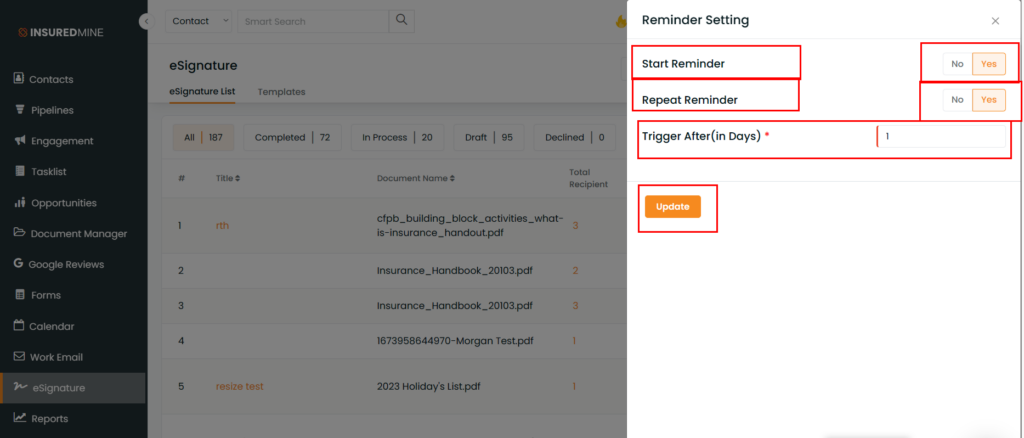Click the search magnifier icon
1024x438 pixels.
coord(402,21)
